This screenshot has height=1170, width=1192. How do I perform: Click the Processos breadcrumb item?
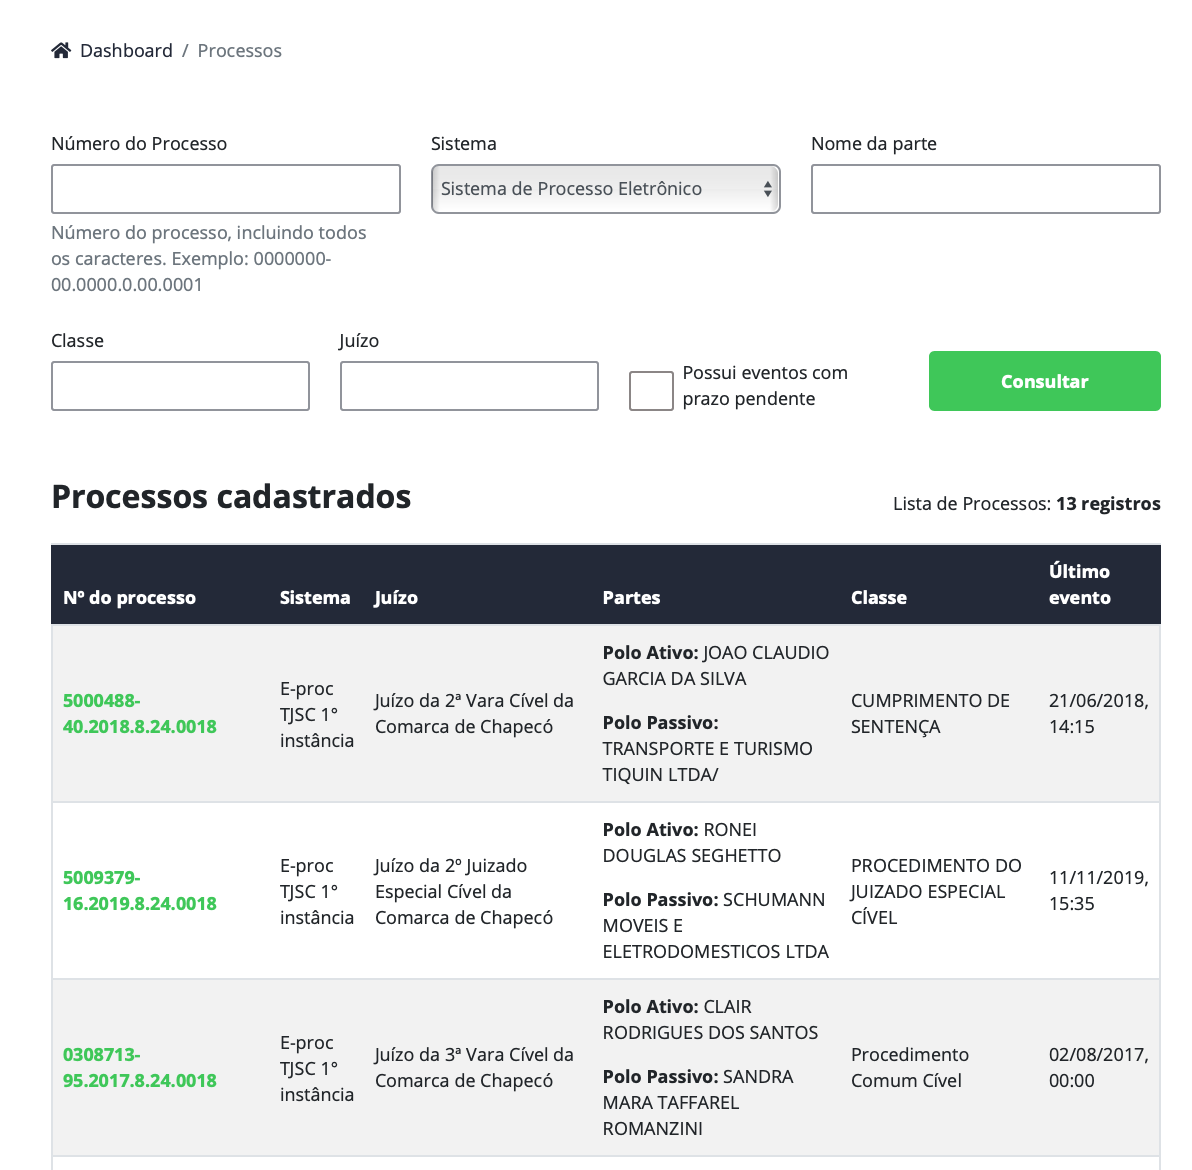pyautogui.click(x=240, y=51)
